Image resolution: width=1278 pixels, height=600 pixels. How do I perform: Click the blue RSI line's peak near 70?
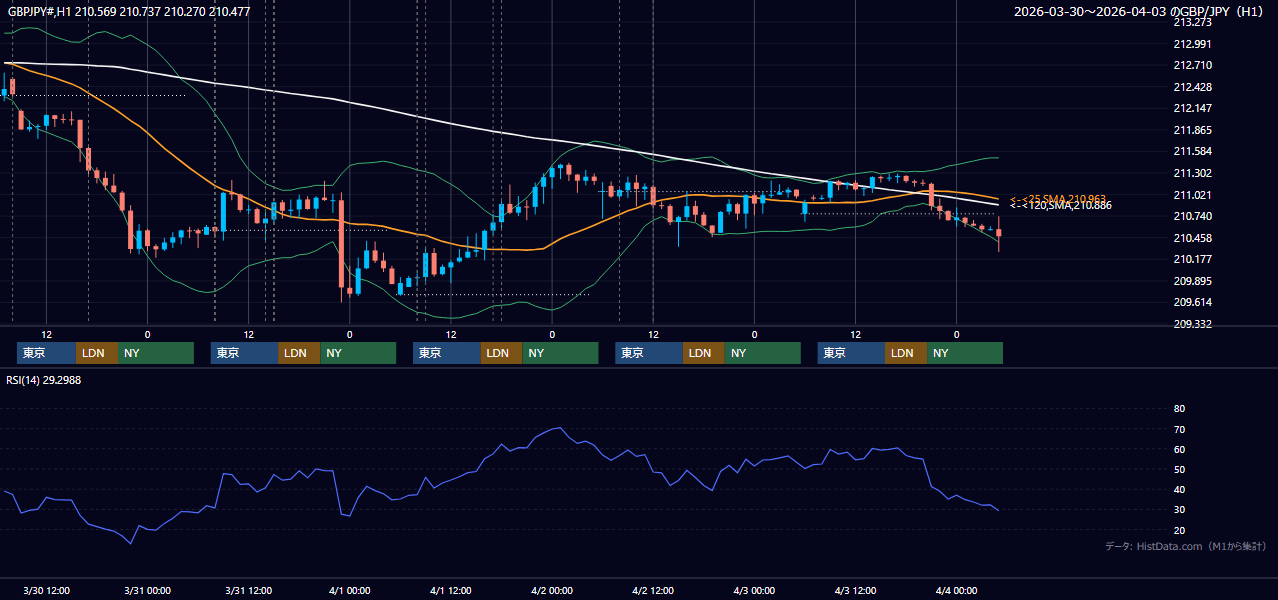pos(560,428)
